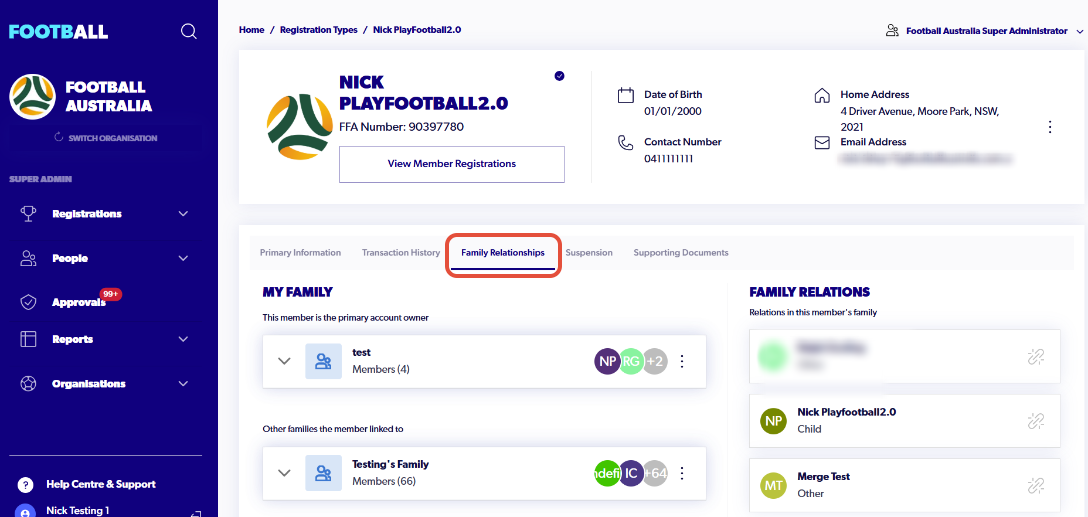Viewport: 1088px width, 517px height.
Task: Click the Approvals shield icon
Action: [x=28, y=303]
